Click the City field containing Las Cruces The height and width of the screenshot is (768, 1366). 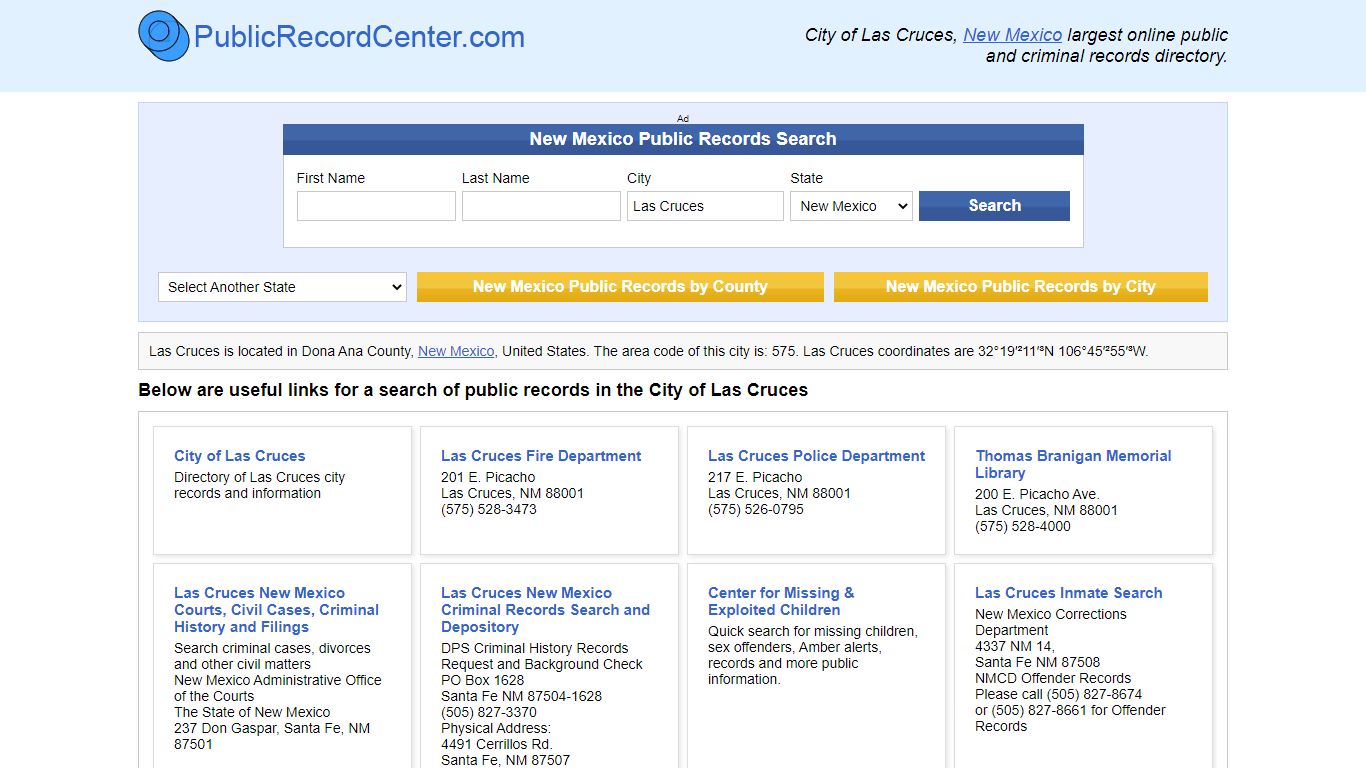click(x=705, y=206)
